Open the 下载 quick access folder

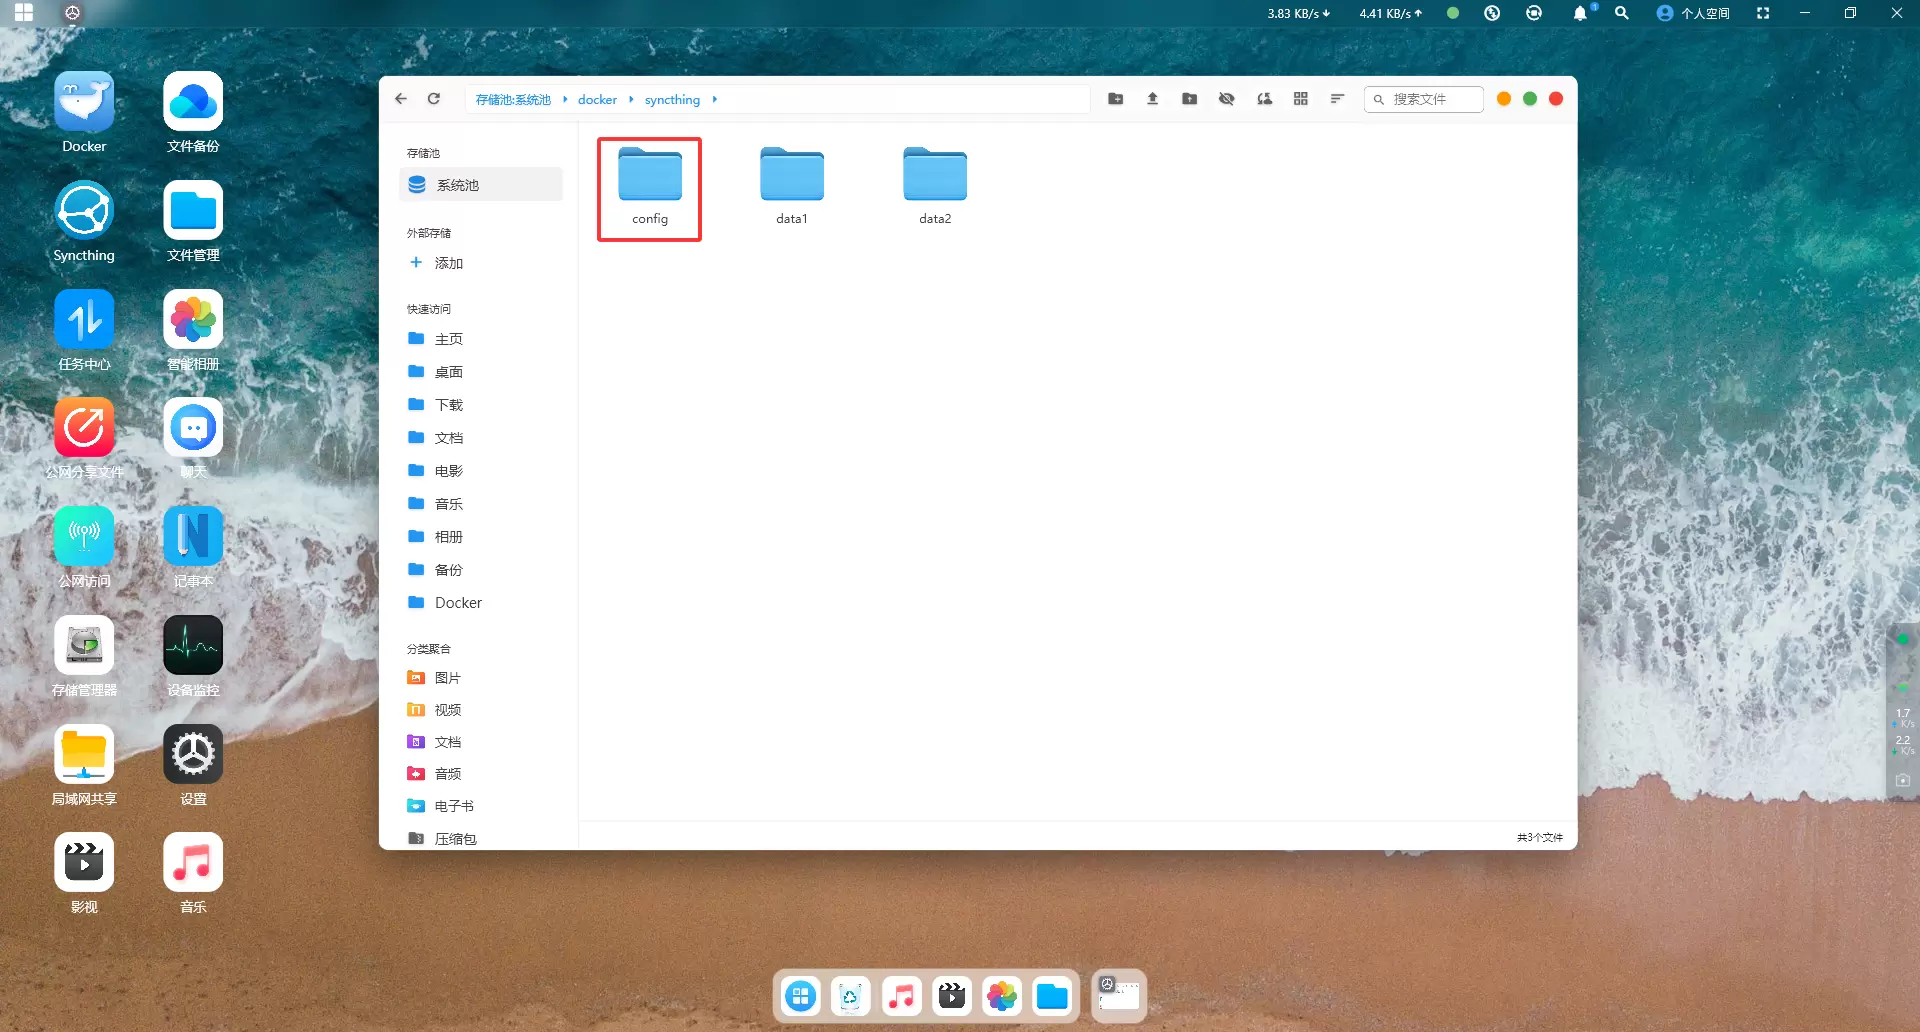(448, 405)
